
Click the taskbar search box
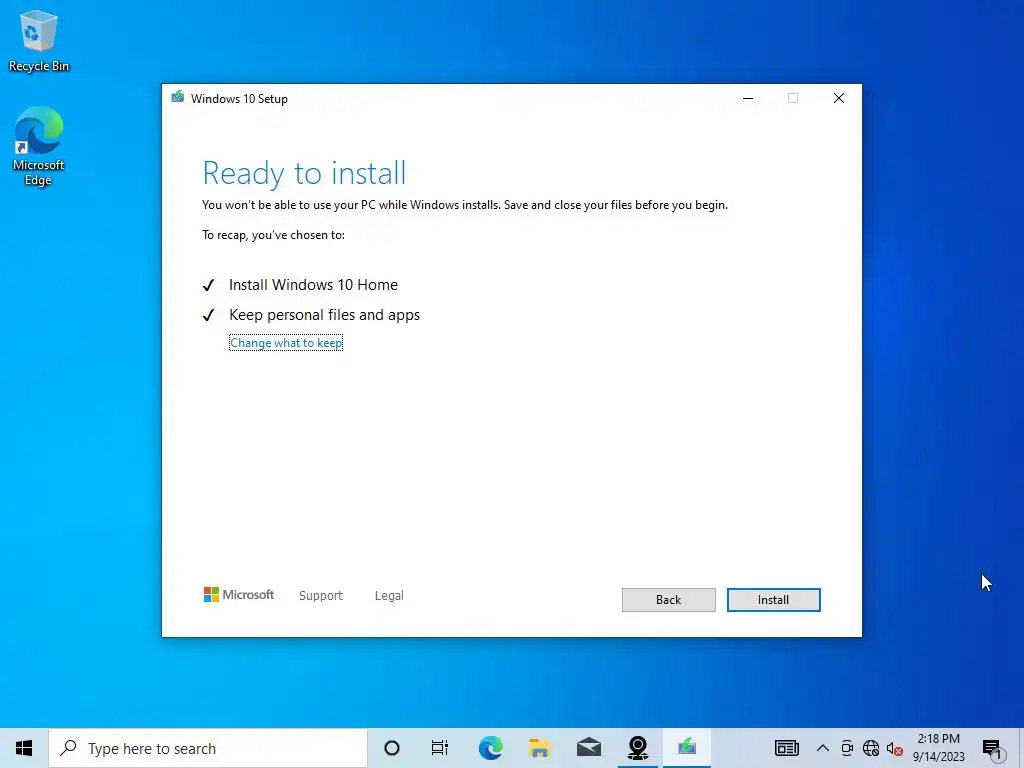208,748
